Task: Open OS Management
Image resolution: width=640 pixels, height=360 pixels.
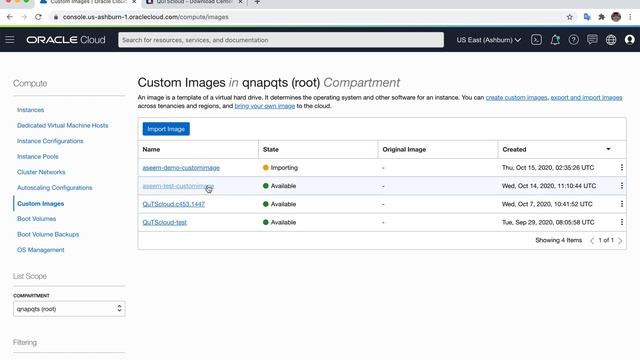Action: (x=40, y=250)
